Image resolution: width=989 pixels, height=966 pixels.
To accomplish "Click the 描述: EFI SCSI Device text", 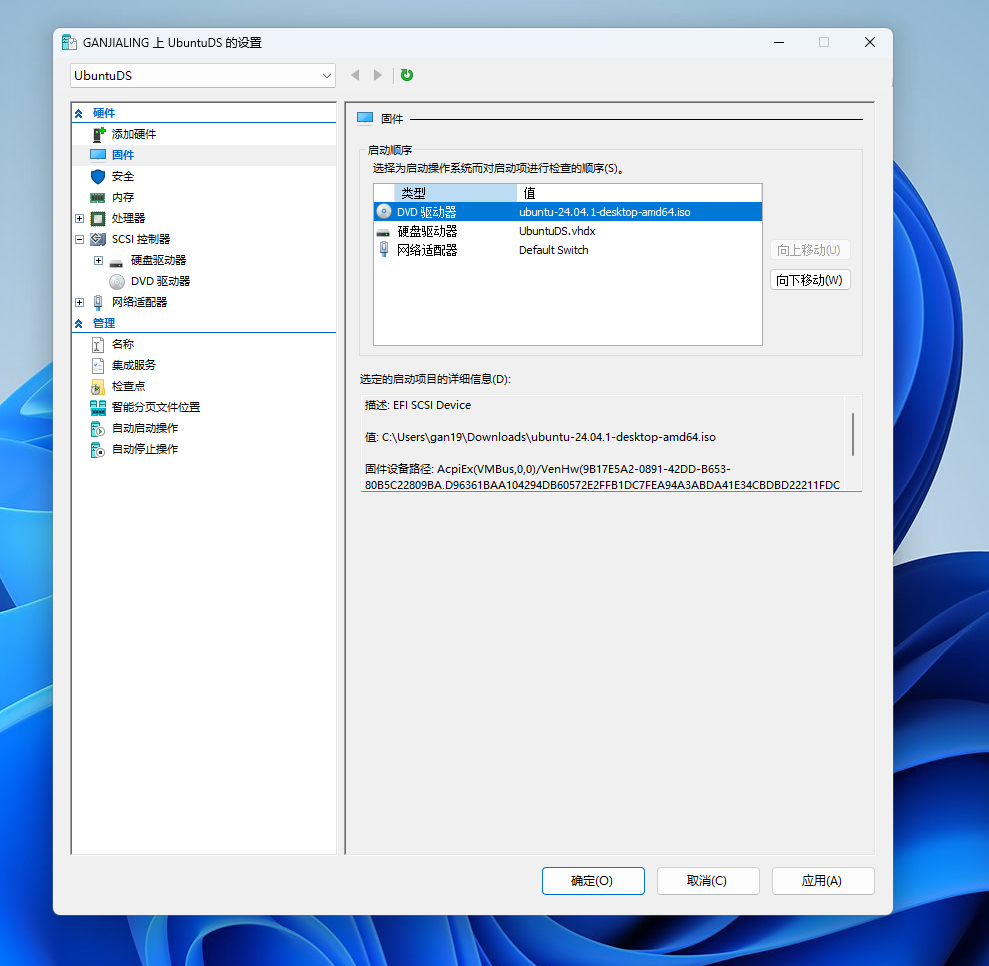I will click(418, 405).
